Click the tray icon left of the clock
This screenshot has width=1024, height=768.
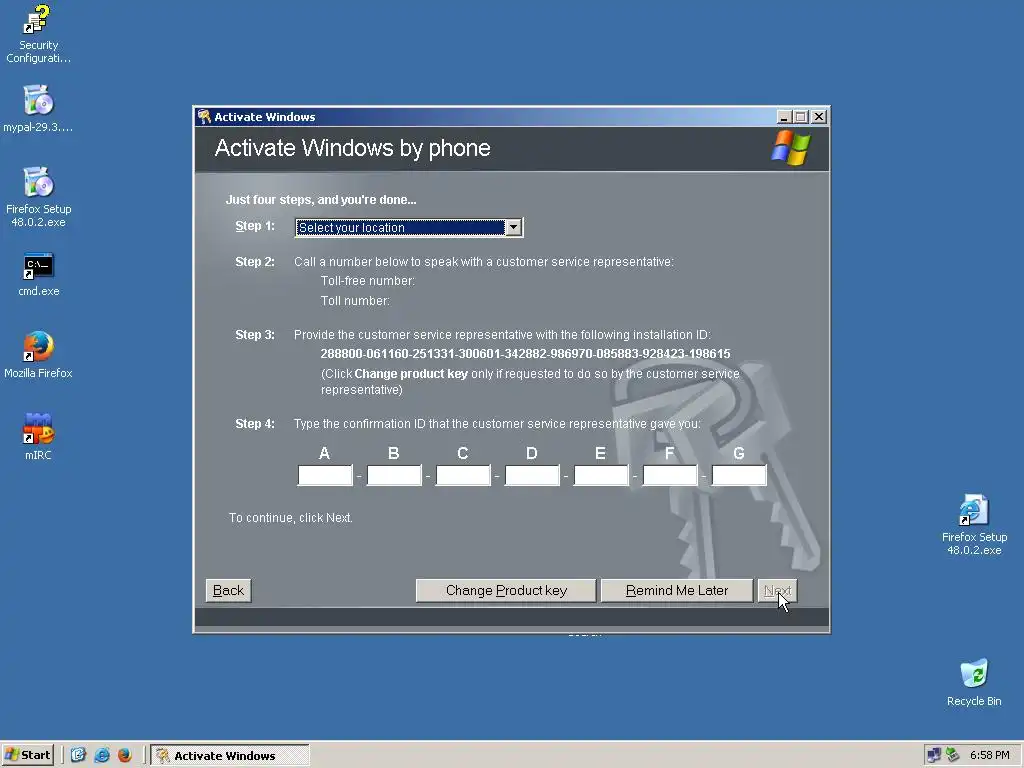953,755
